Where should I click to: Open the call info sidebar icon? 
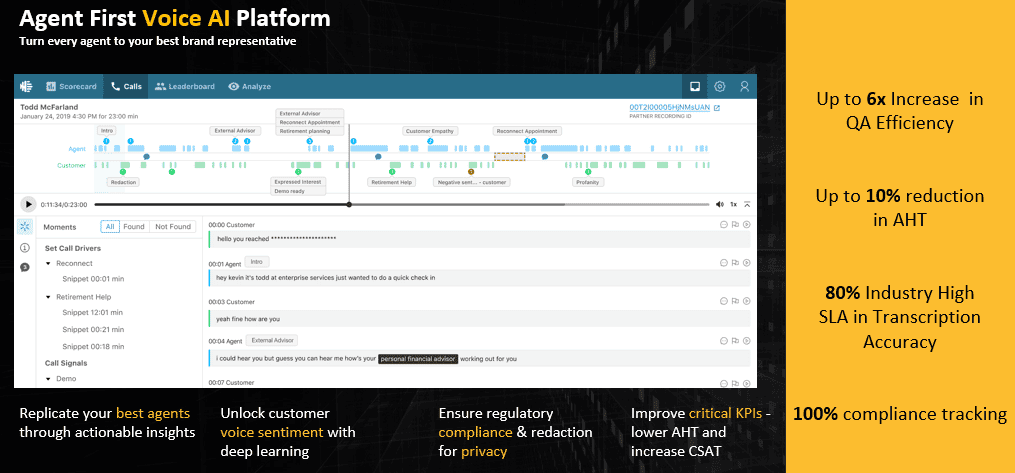tap(25, 247)
